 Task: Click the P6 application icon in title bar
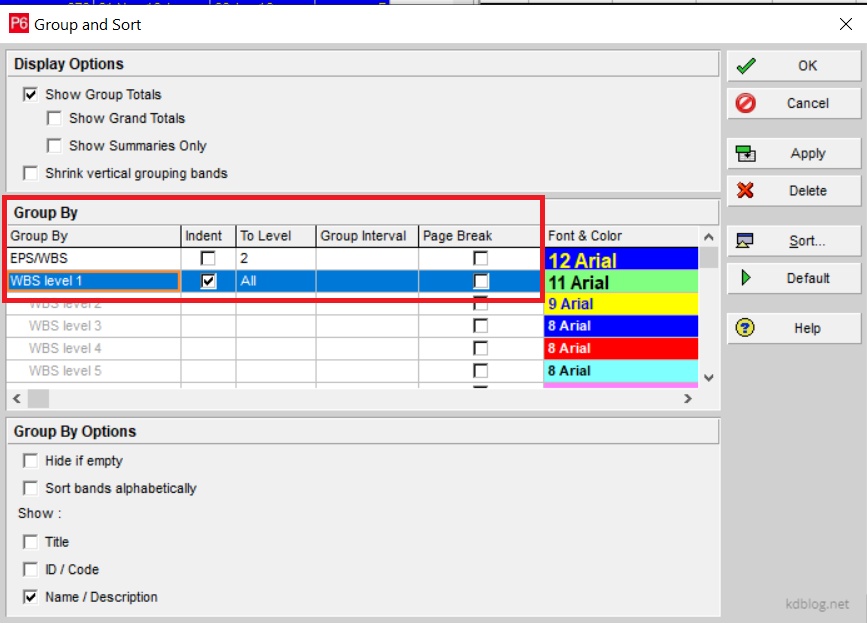coord(18,24)
